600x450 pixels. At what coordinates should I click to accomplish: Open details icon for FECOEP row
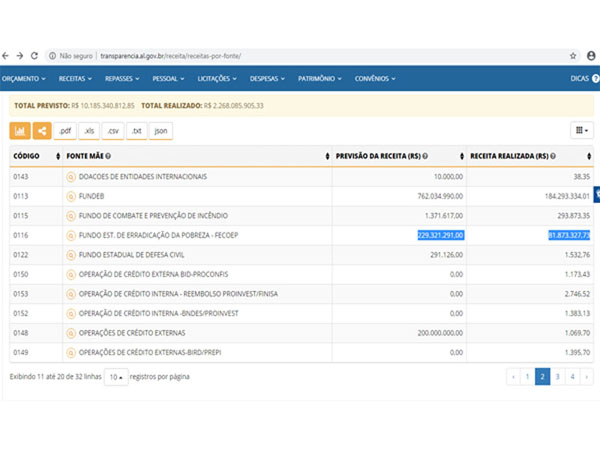[x=71, y=235]
